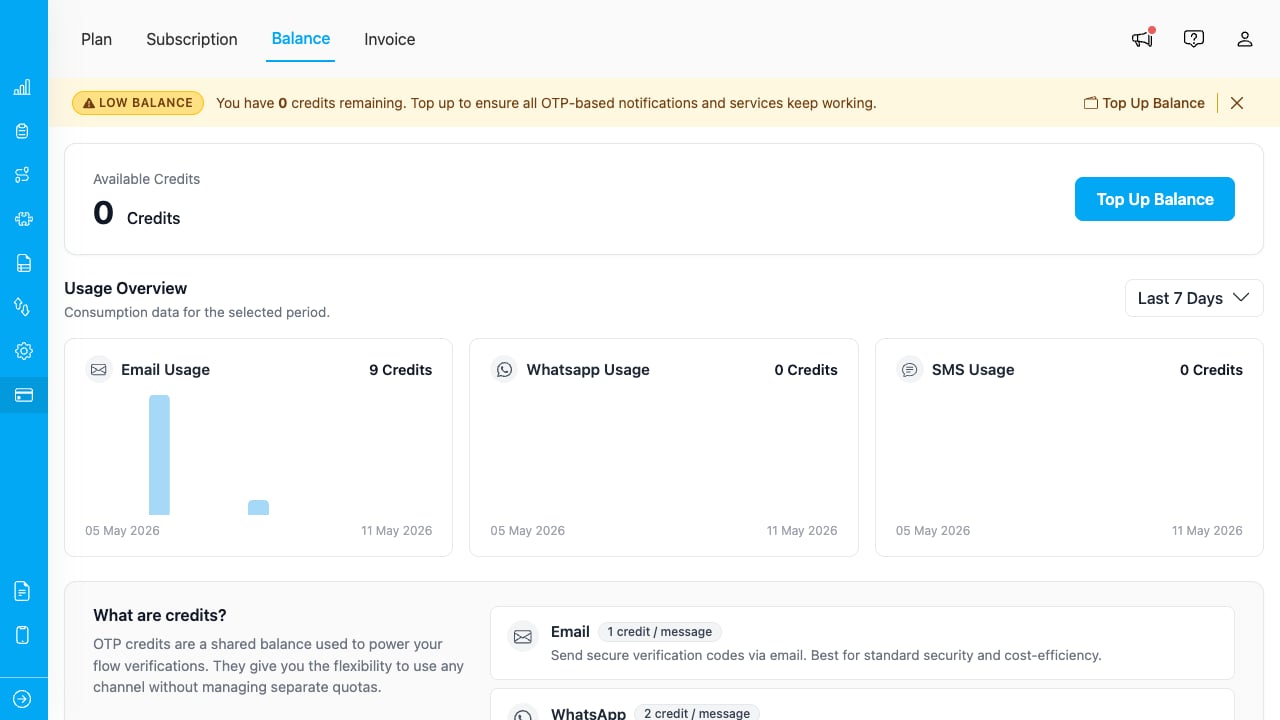Image resolution: width=1280 pixels, height=720 pixels.
Task: Click the chat bubble icon on SMS Usage card
Action: click(x=909, y=370)
